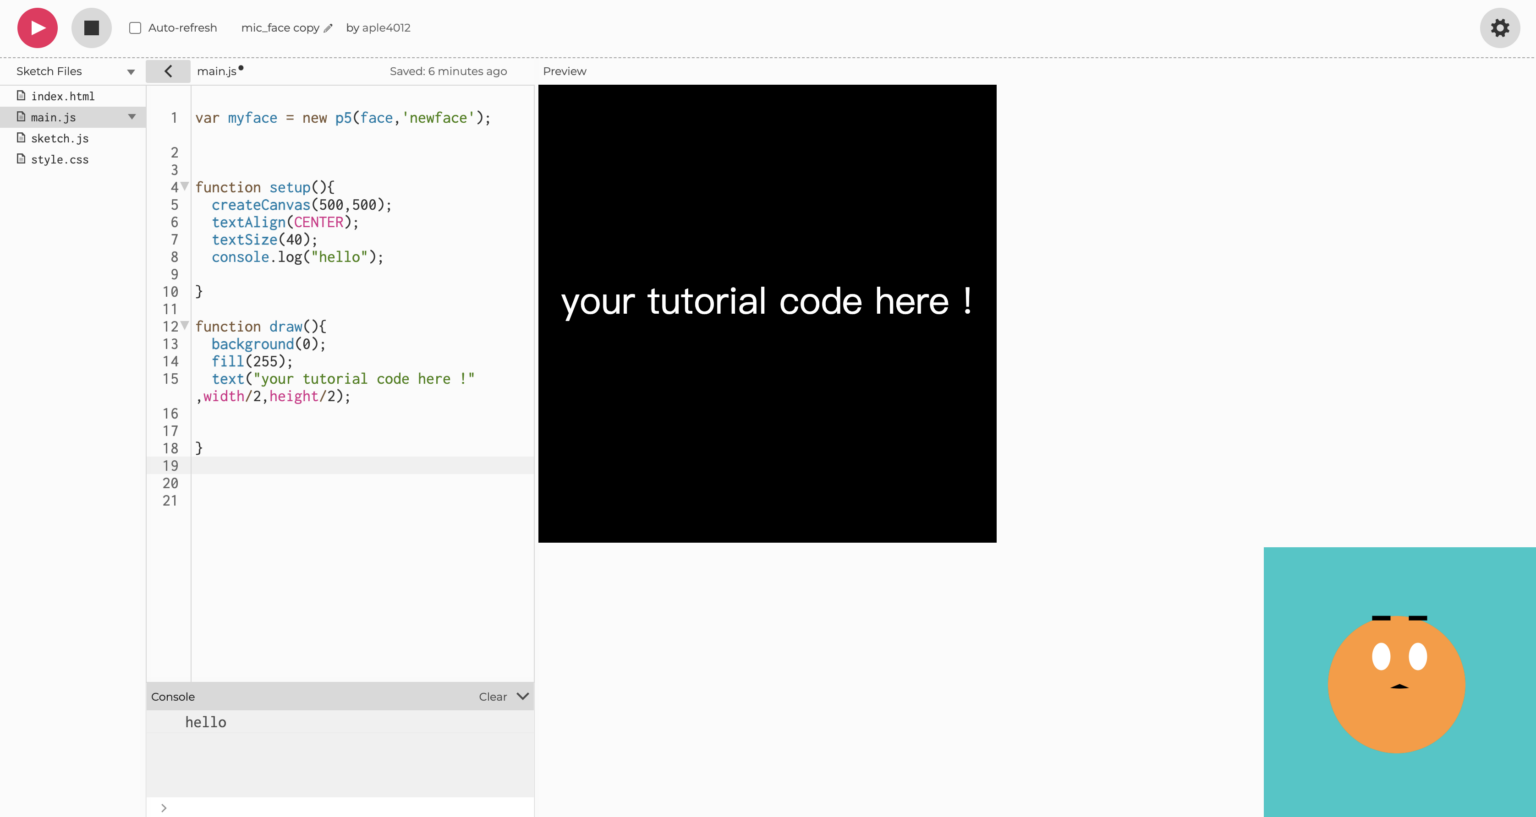Screen dimensions: 1536x817
Task: Open the sketch.js file
Action: [x=58, y=138]
